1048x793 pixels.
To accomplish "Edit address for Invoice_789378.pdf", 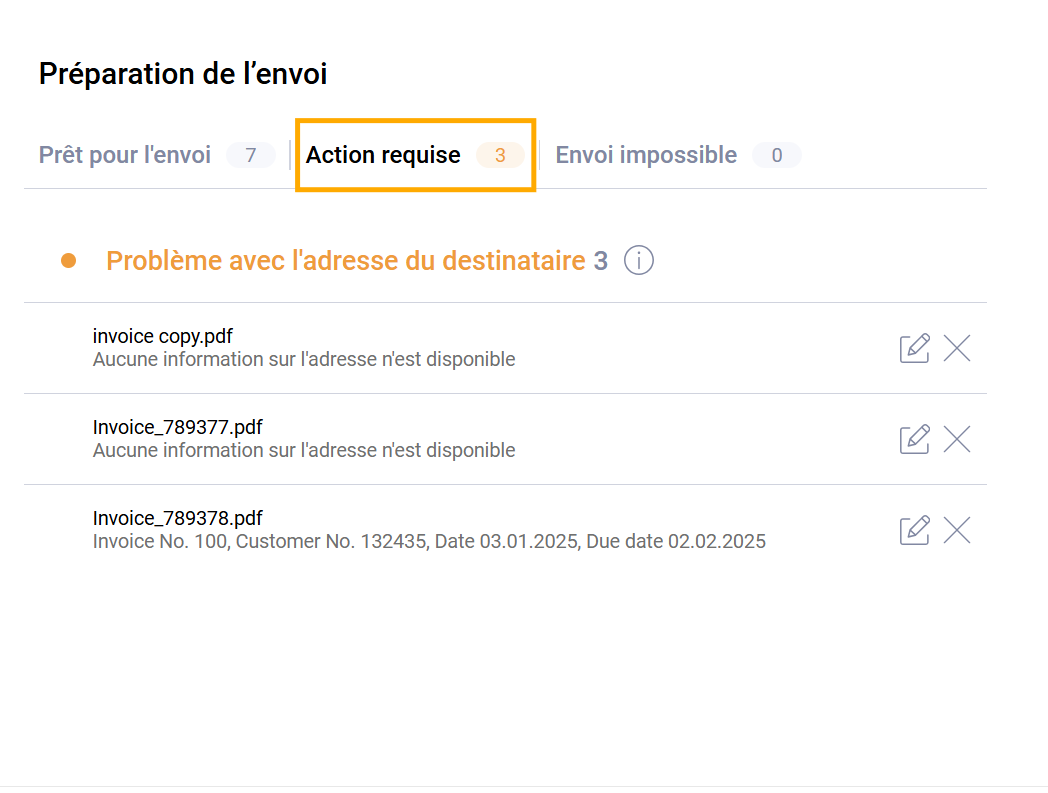I will (914, 530).
